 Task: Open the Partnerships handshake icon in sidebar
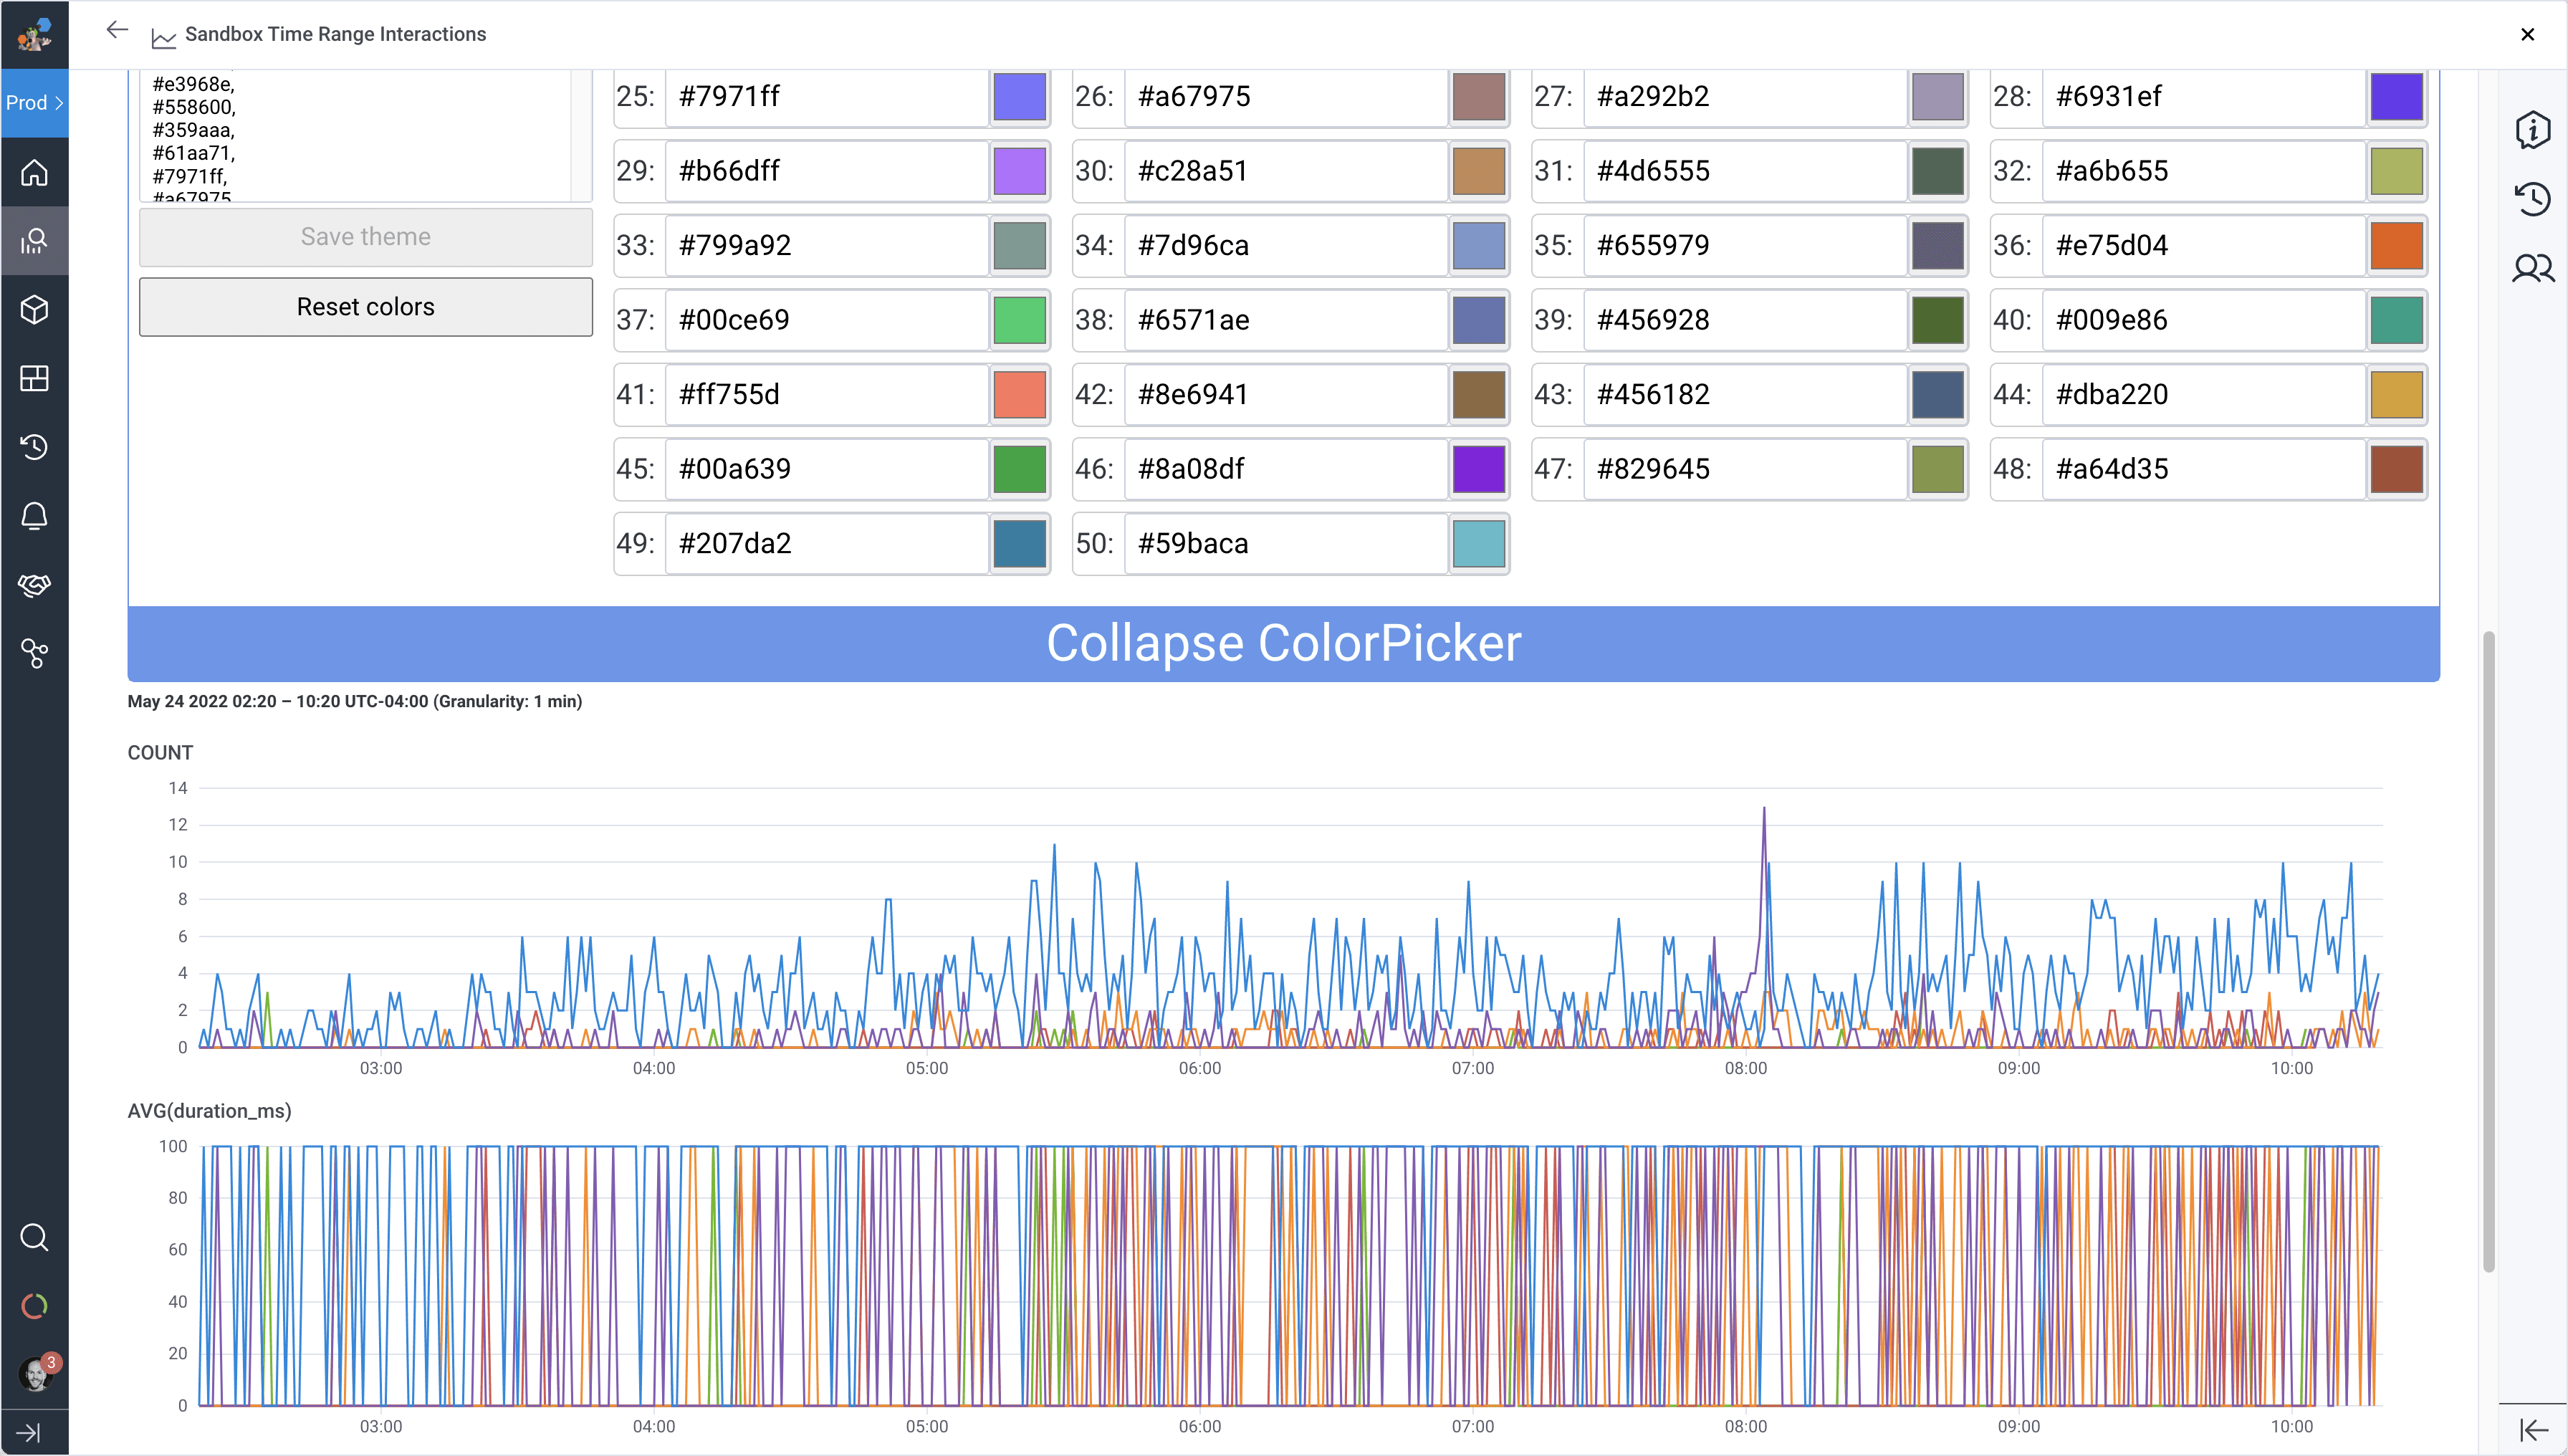point(34,585)
